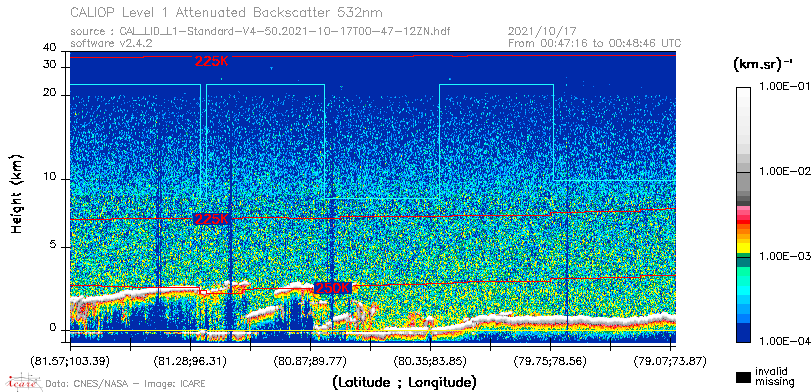Click the '(80.35;83.85)' tick label
This screenshot has width=811, height=392.
coord(430,360)
